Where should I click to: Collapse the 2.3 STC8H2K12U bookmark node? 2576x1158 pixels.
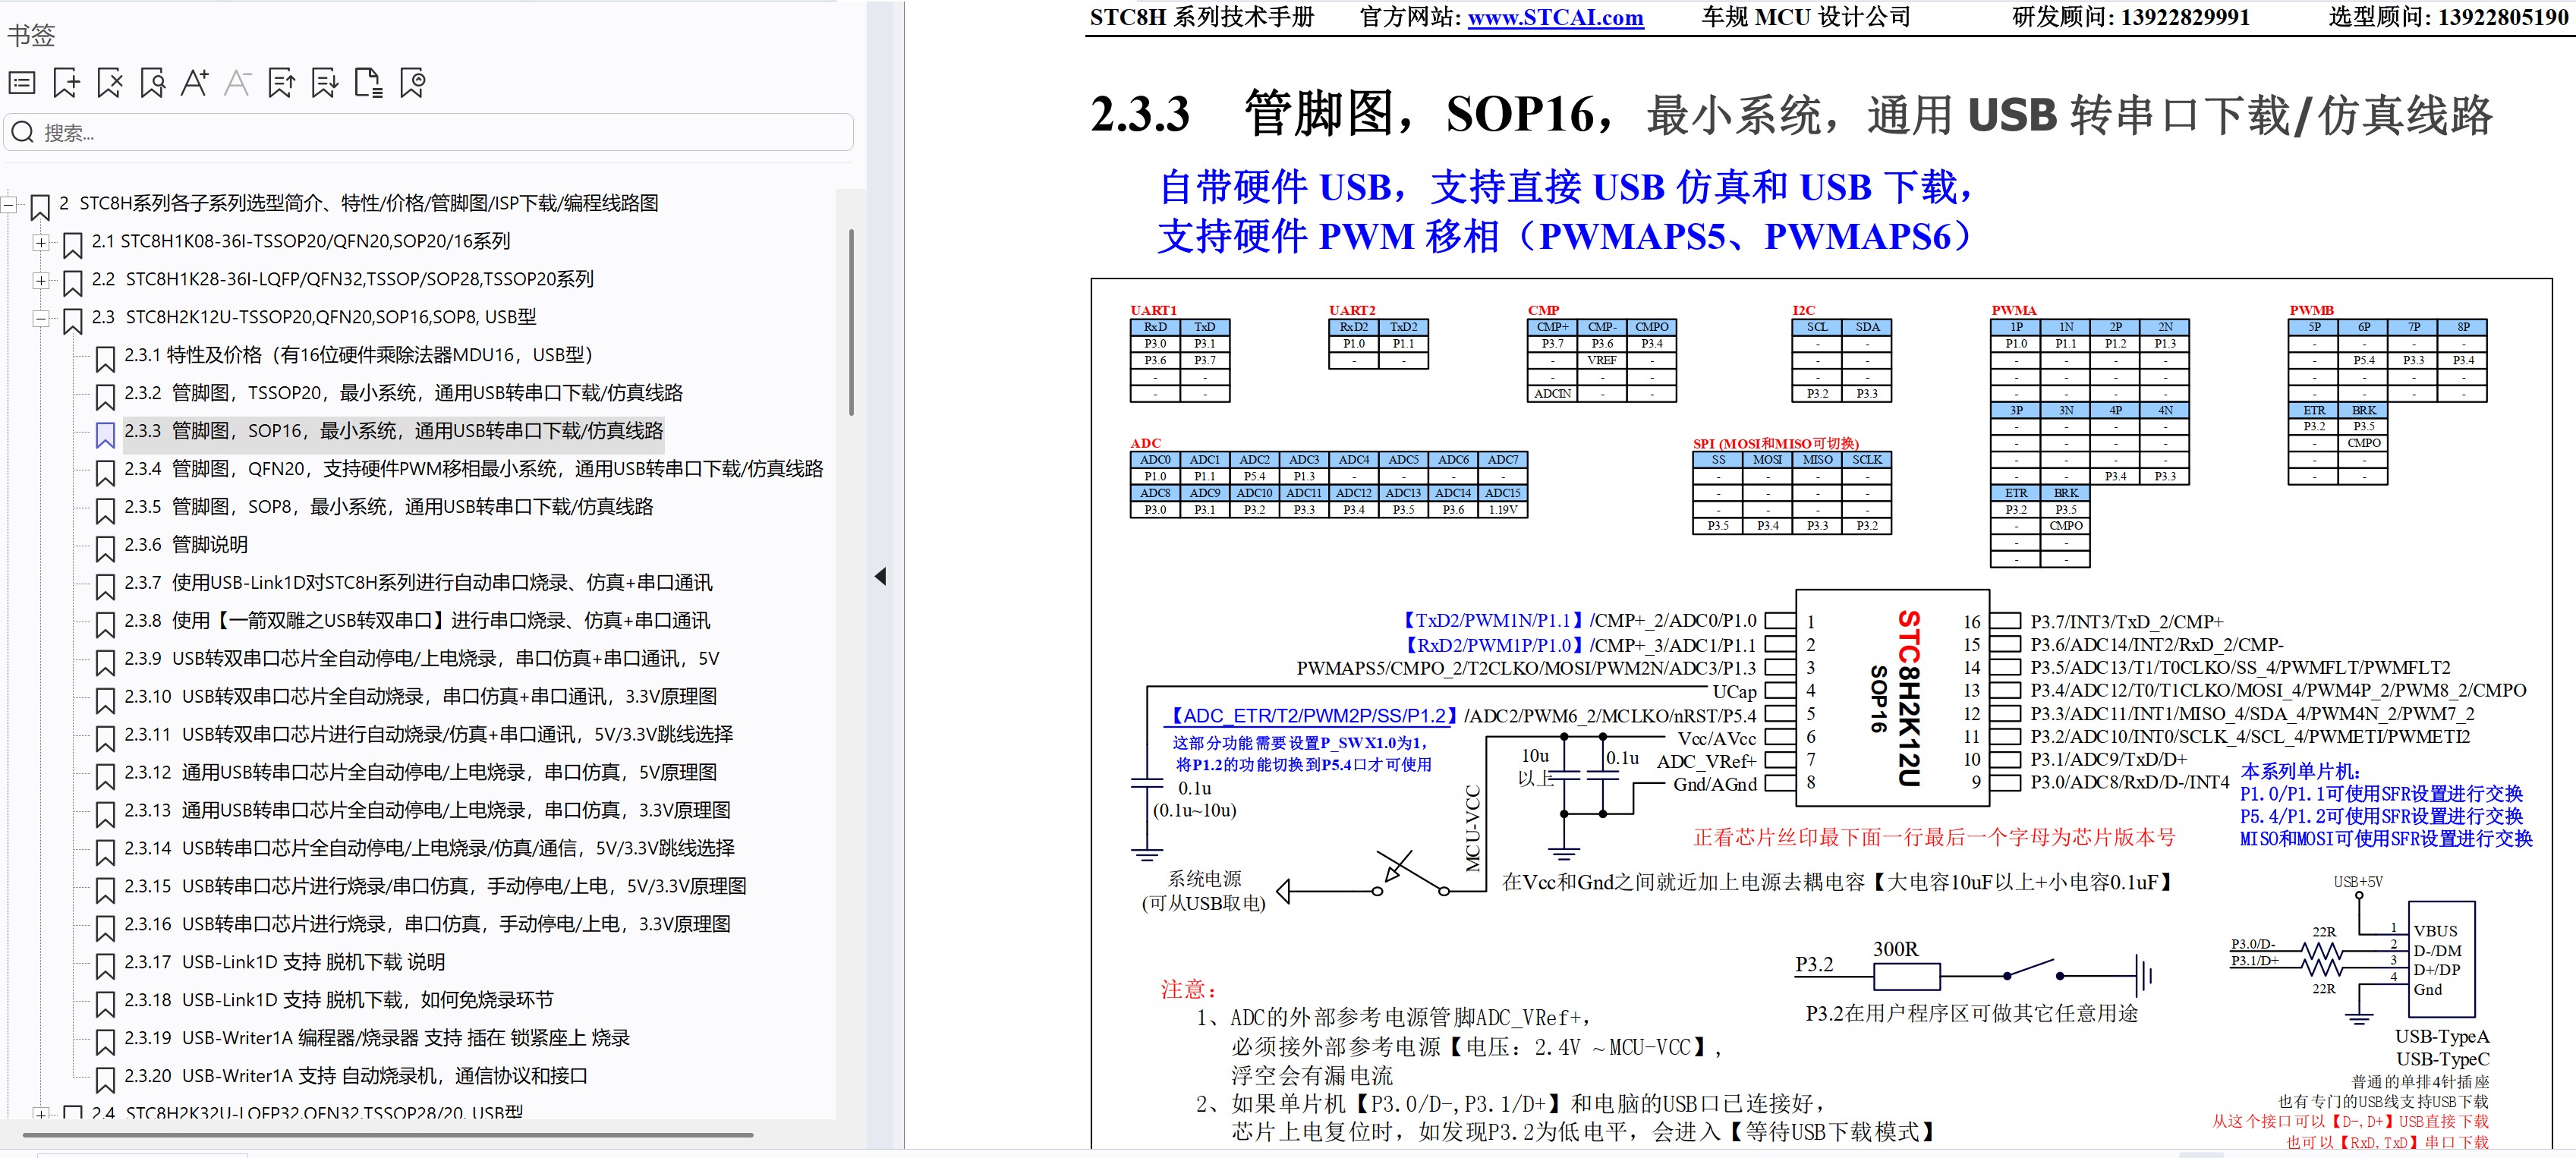(x=40, y=318)
